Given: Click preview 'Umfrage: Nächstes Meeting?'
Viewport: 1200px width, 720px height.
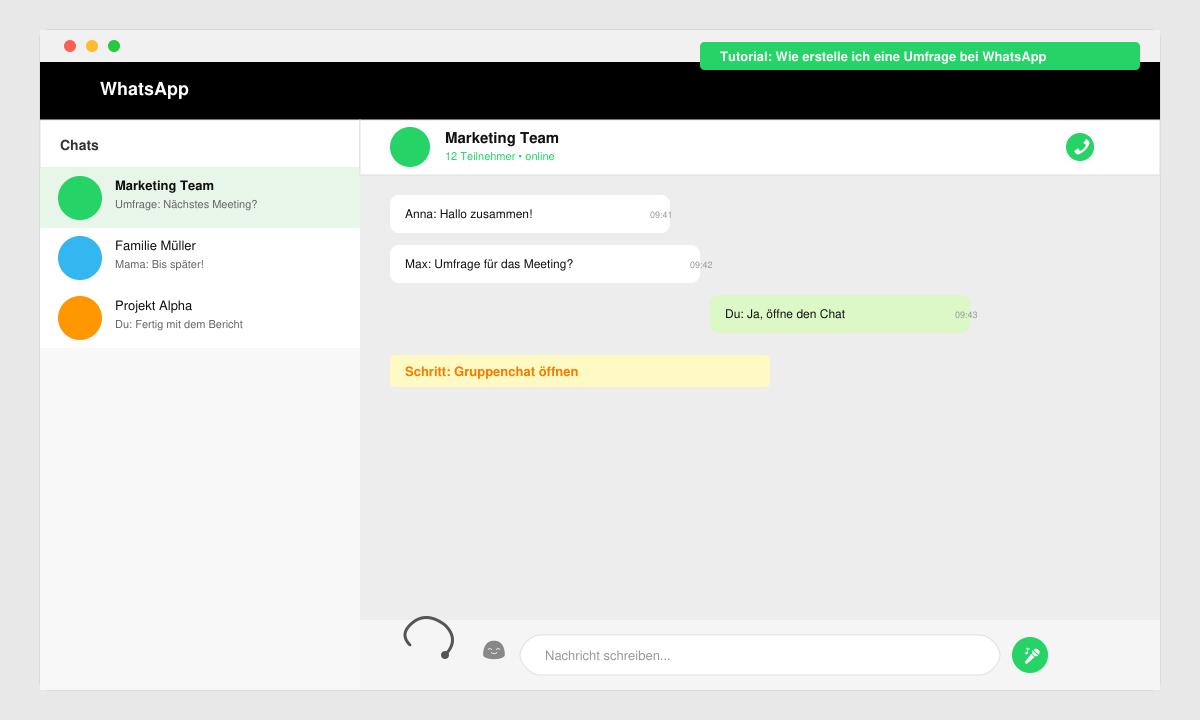Looking at the screenshot, I should [186, 204].
